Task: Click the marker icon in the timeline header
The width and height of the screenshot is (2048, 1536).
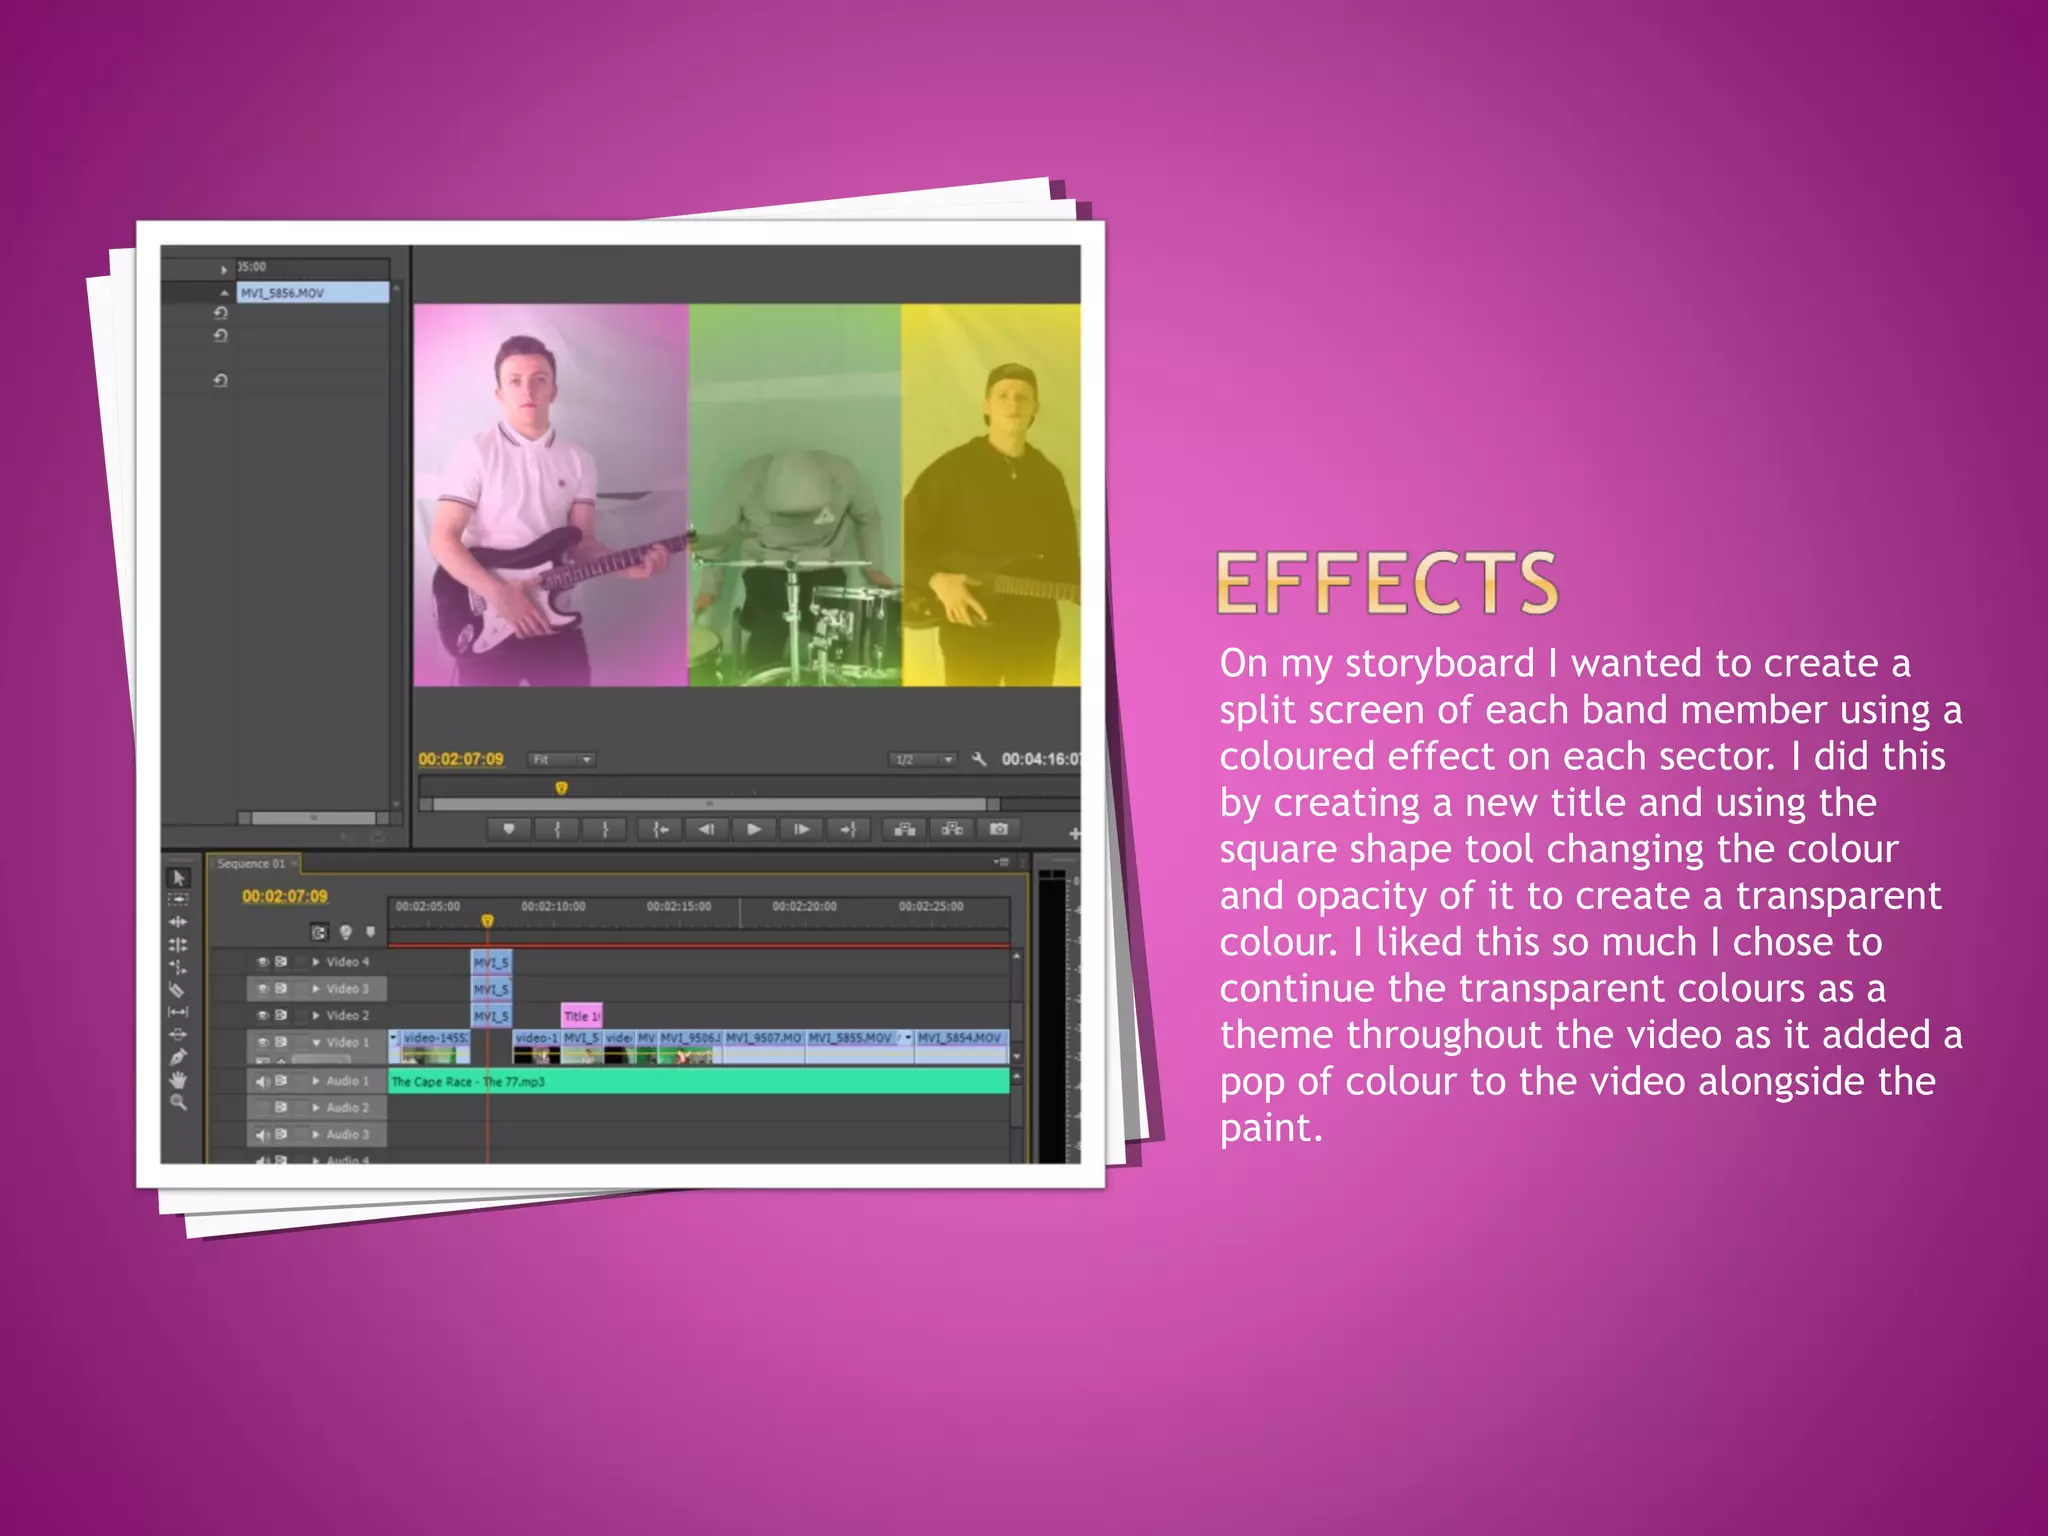Action: [371, 932]
